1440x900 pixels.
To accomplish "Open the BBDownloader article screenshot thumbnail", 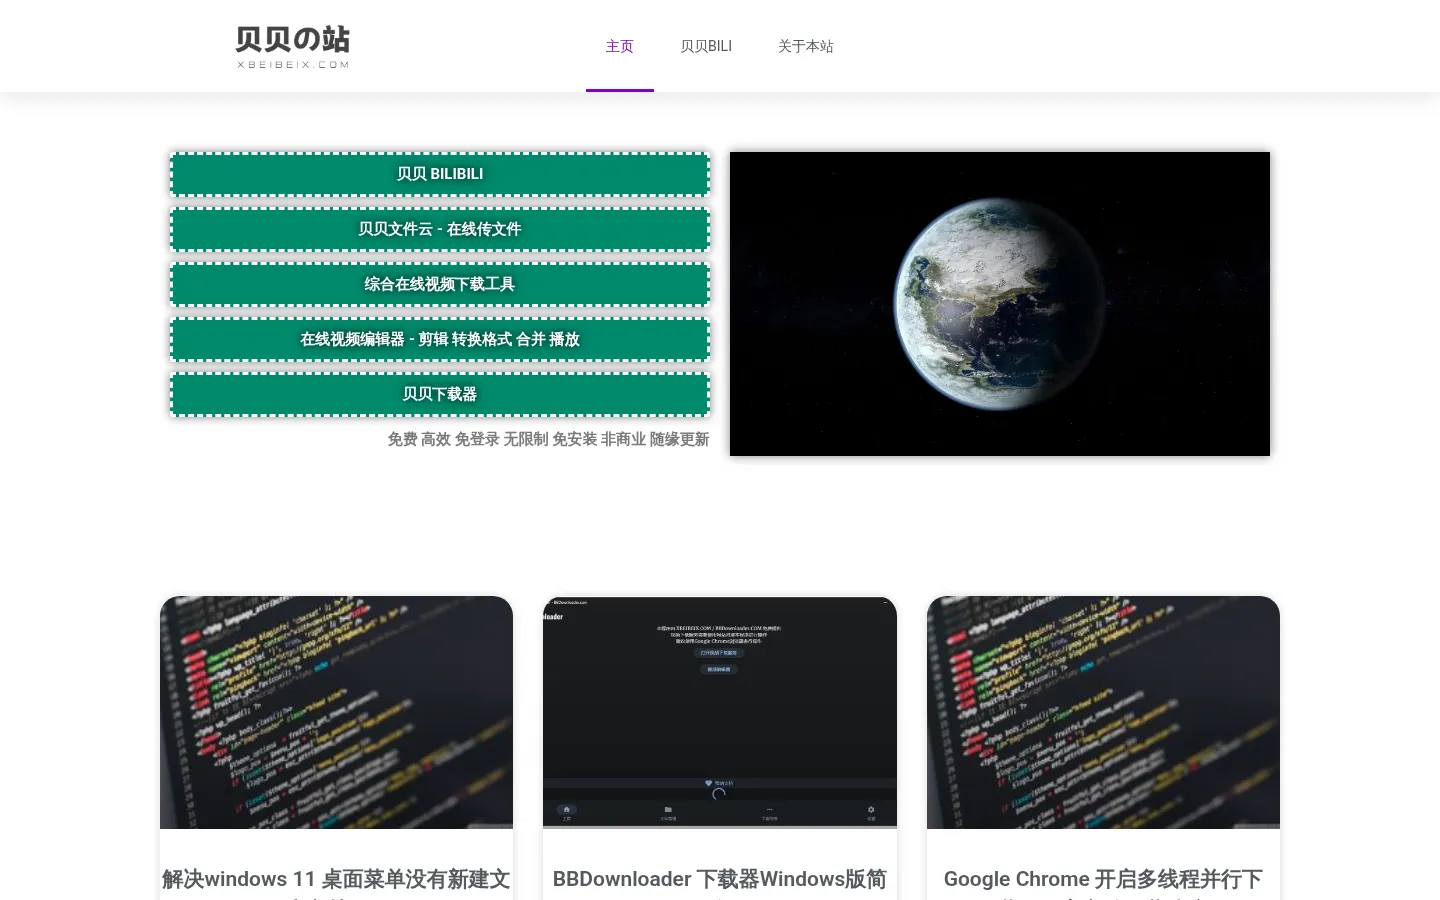I will coord(720,712).
